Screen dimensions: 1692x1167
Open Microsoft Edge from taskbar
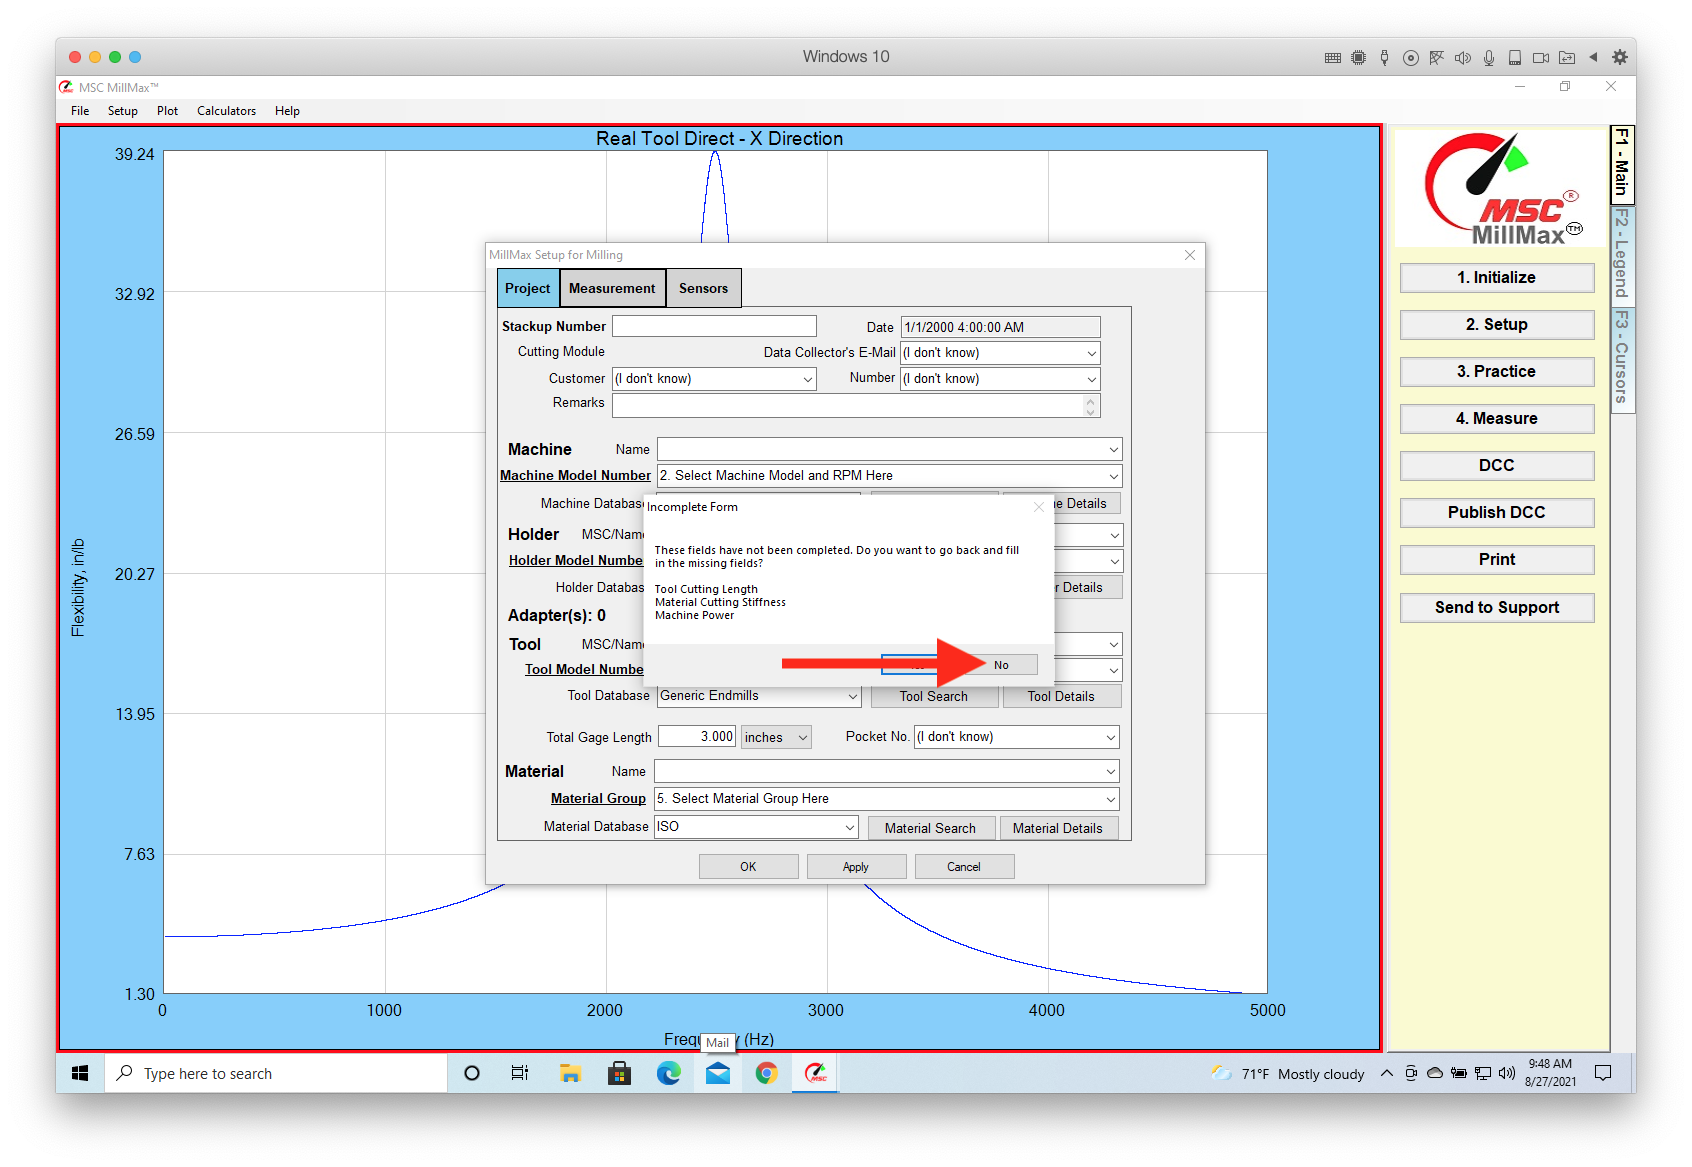669,1073
